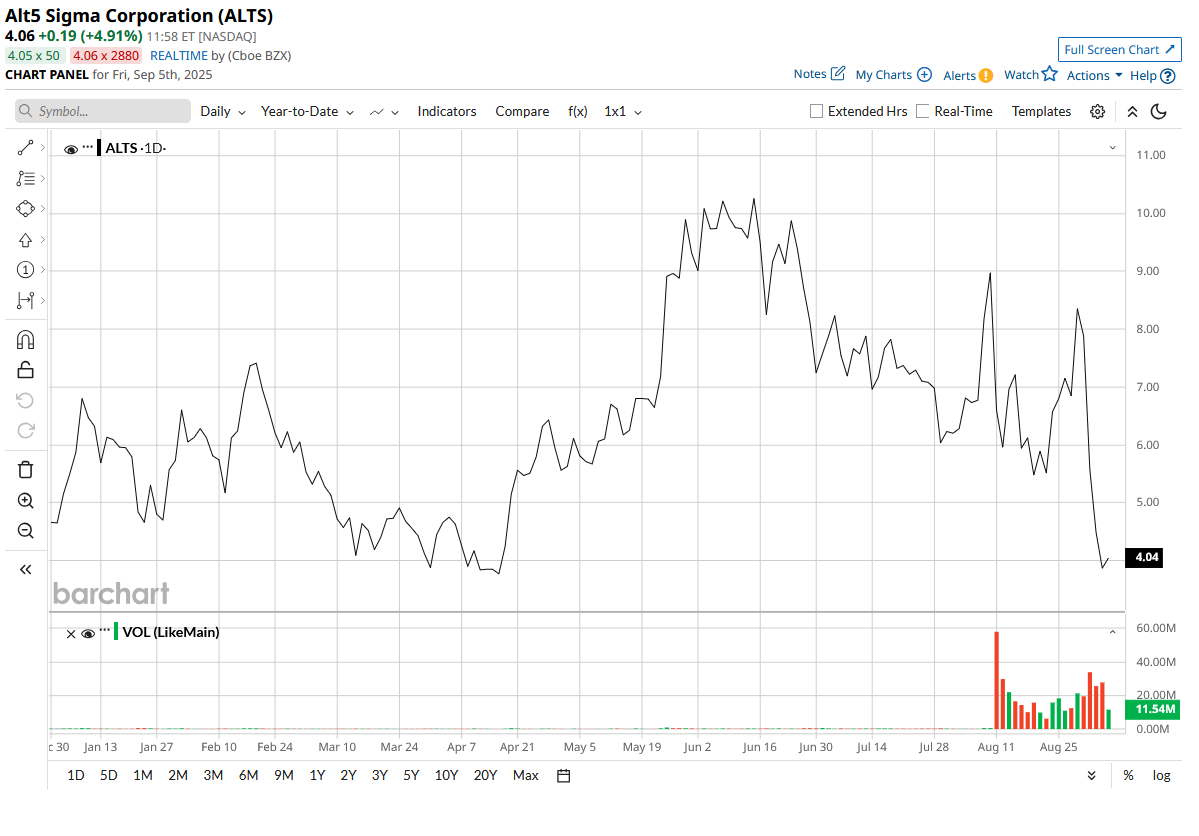Toggle the lock drawings padlock

(25, 370)
